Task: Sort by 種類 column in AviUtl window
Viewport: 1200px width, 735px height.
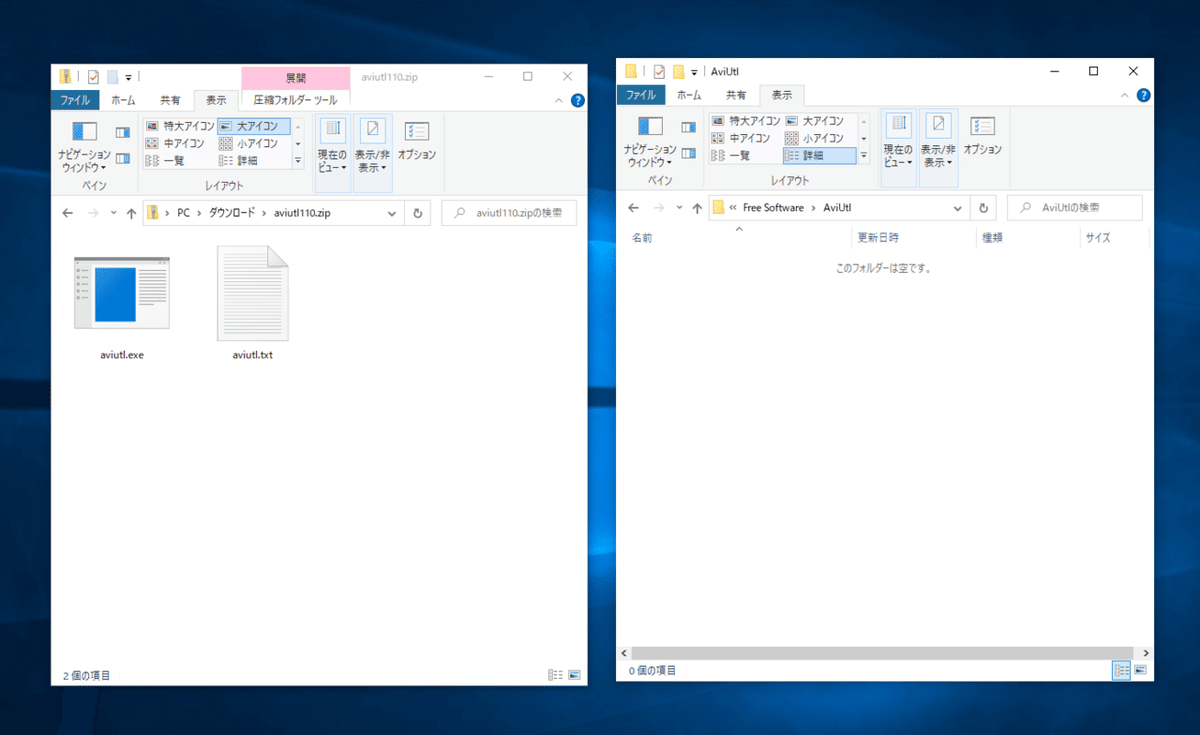Action: [1028, 238]
